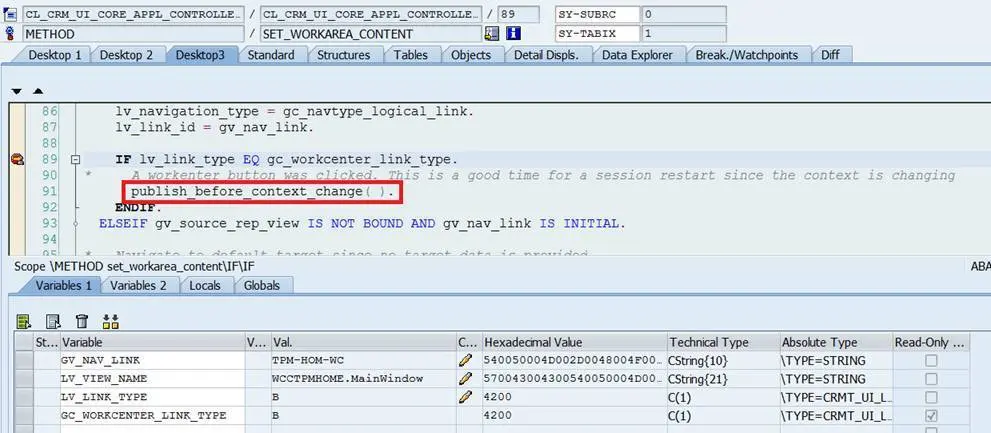Open the Detail Displs. tab

pos(546,55)
